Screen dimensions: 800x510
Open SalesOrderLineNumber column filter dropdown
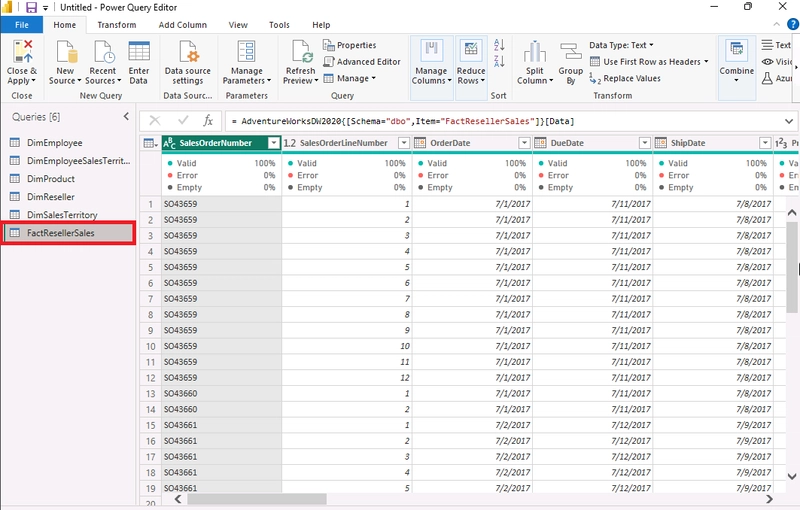tap(404, 143)
